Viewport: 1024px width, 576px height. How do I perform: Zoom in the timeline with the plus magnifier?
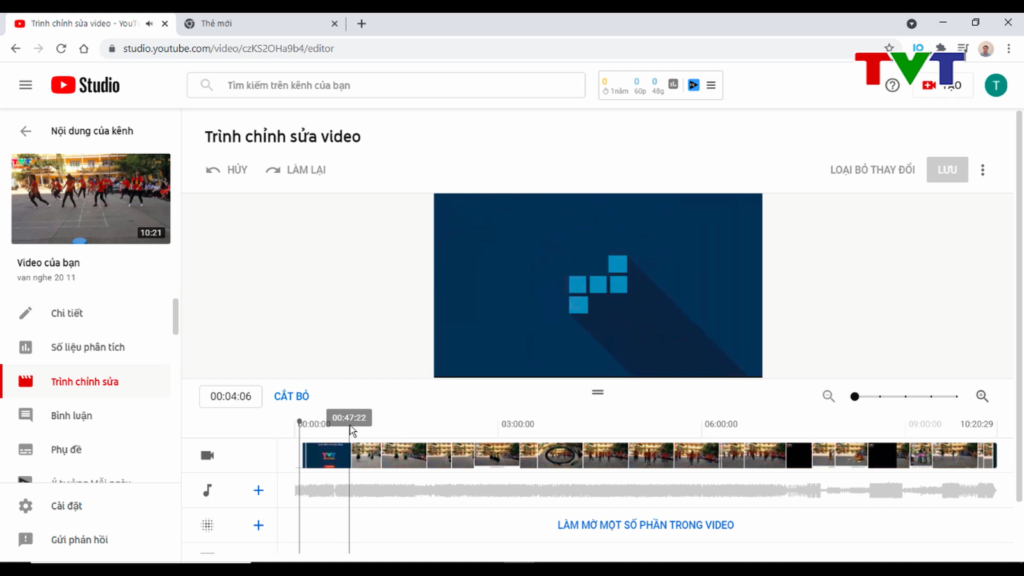coord(982,396)
